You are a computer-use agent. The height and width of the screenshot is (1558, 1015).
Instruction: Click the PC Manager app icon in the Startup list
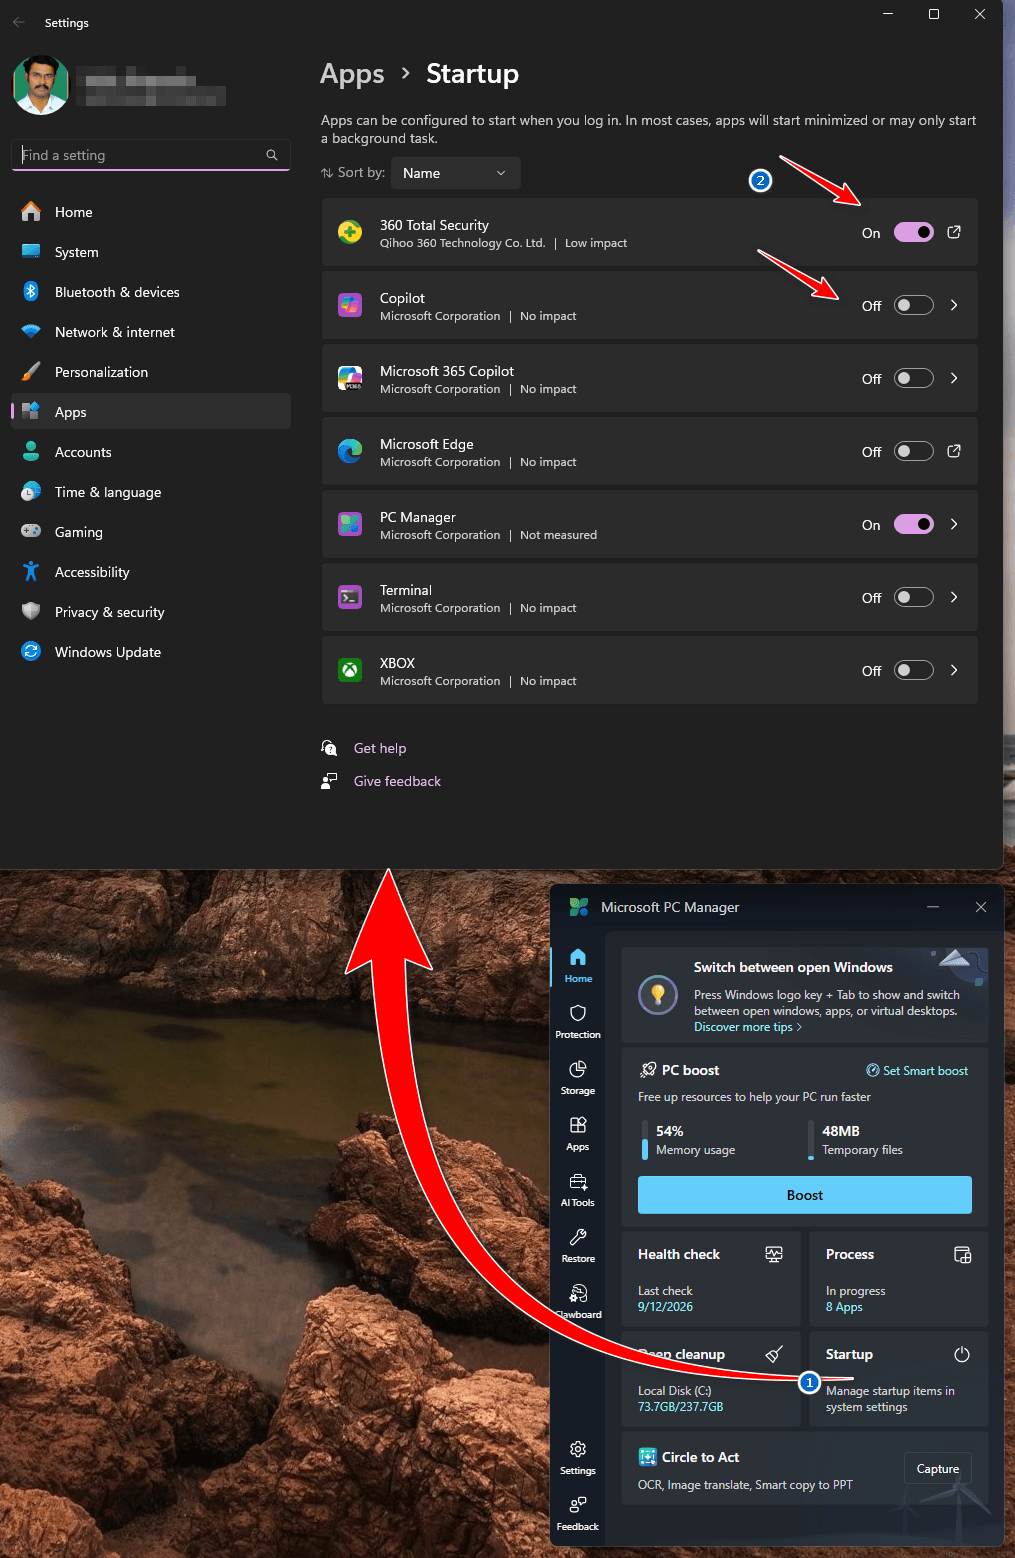(x=350, y=524)
